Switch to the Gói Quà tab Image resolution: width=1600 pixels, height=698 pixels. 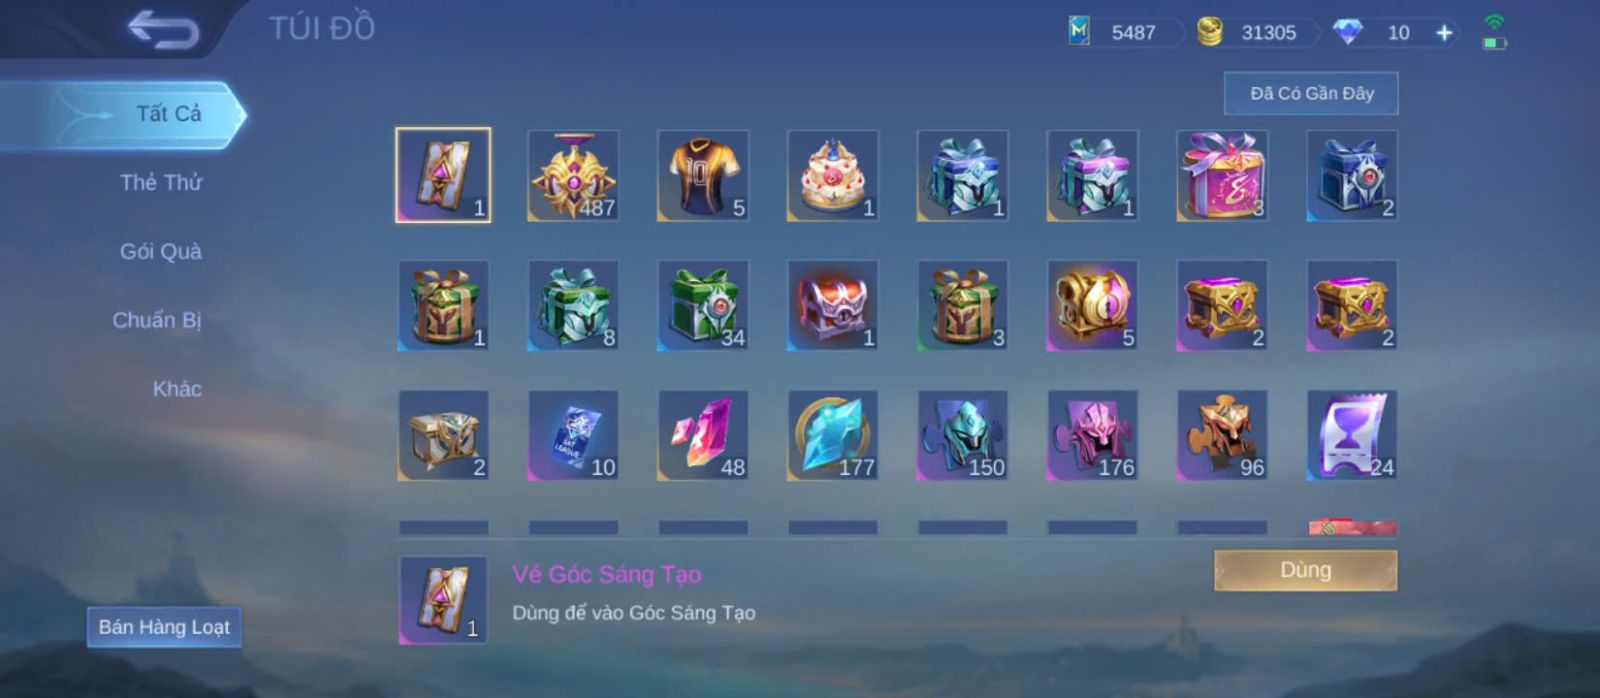click(161, 251)
